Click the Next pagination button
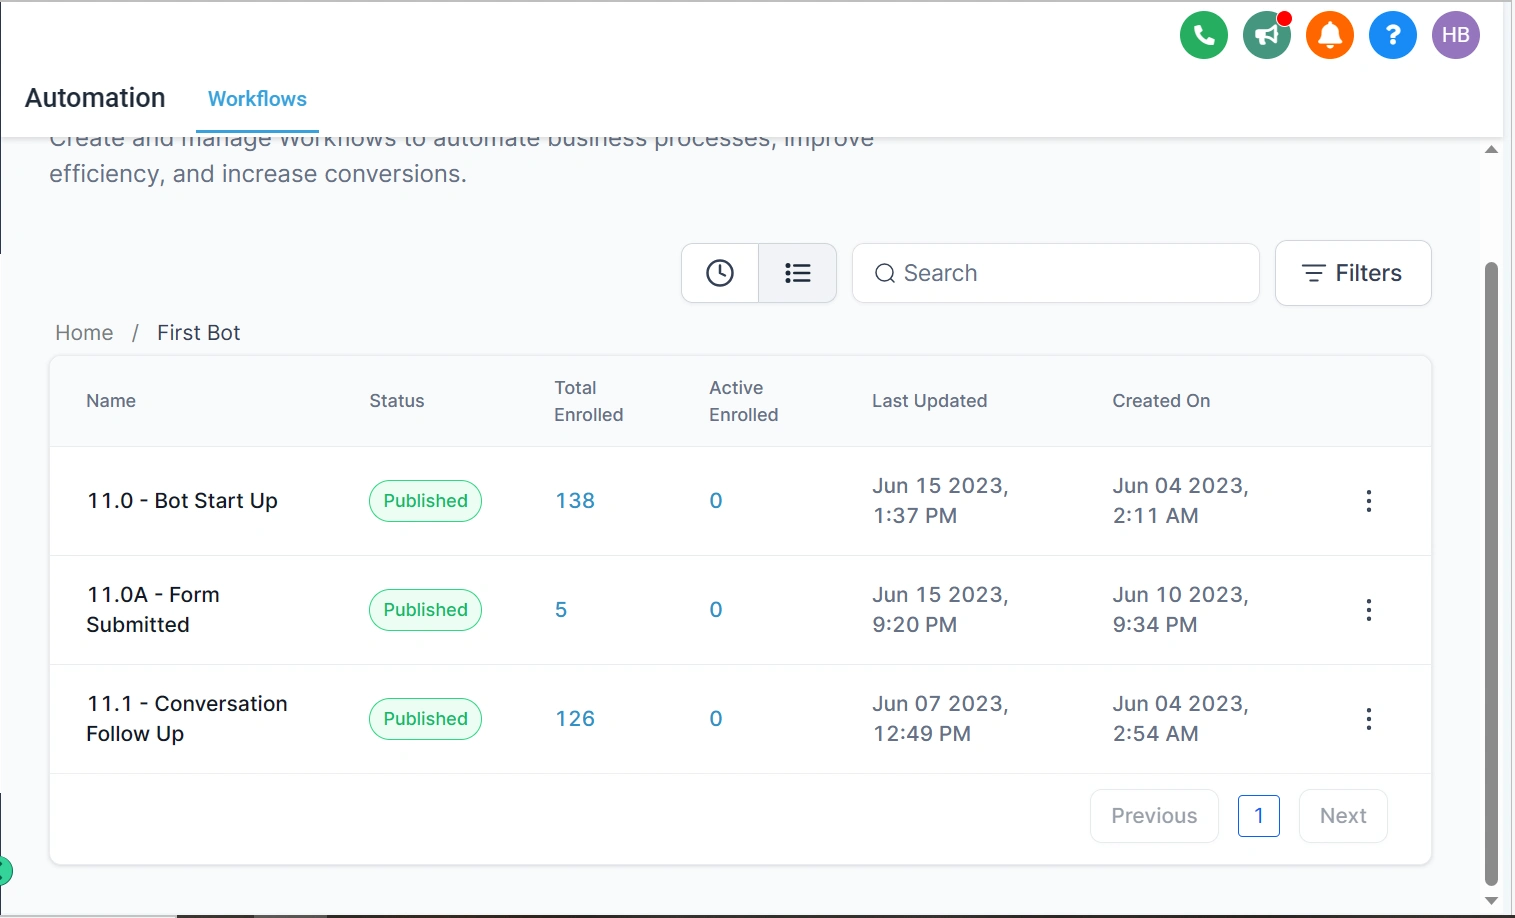The height and width of the screenshot is (918, 1515). [1343, 816]
